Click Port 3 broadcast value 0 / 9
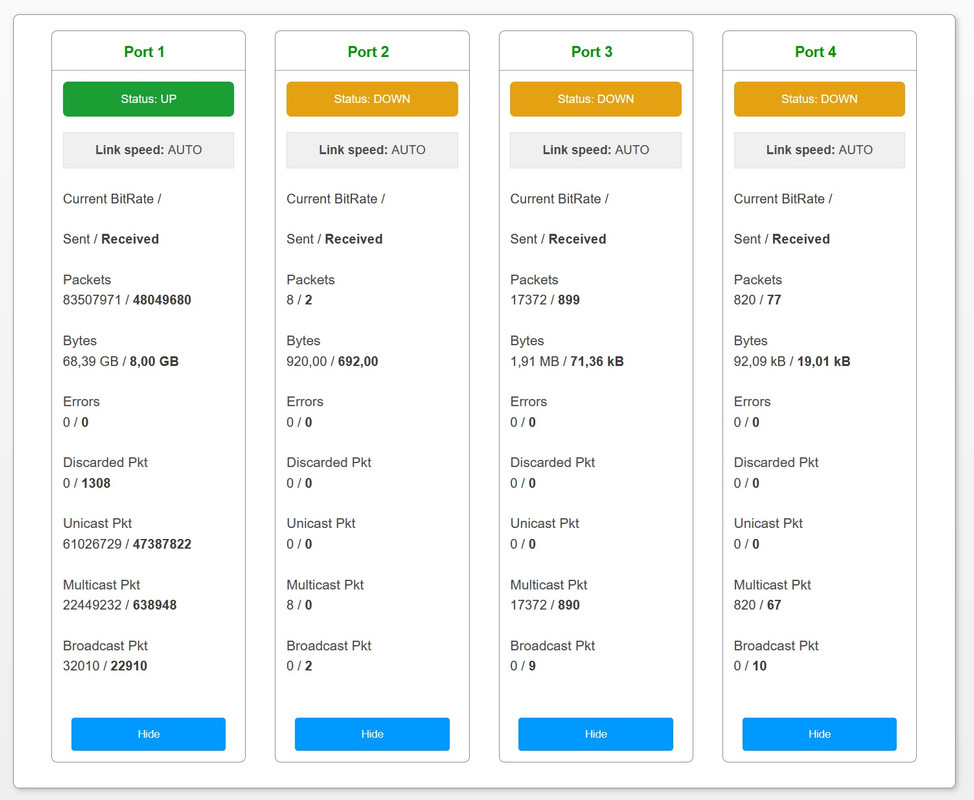Screen dimensions: 974x800 click(x=523, y=666)
